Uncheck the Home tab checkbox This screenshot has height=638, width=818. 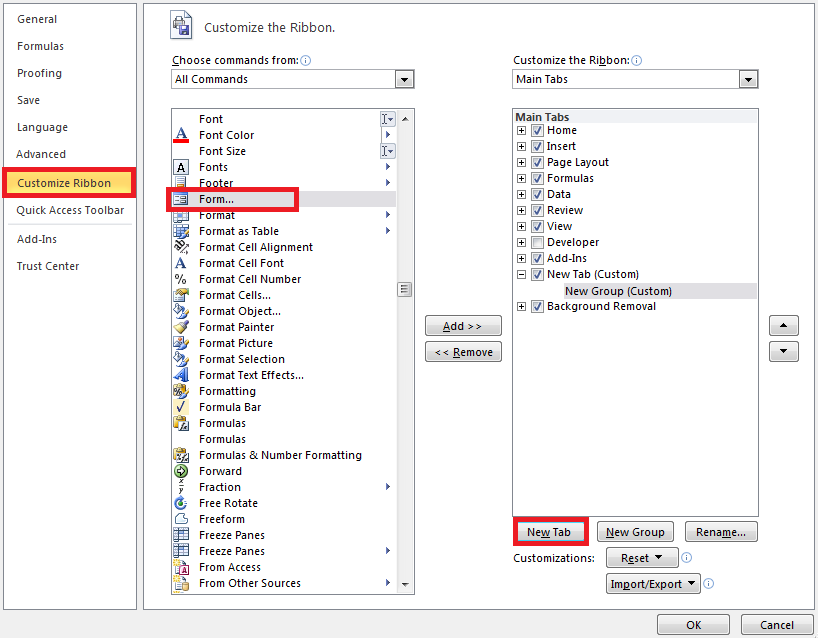[x=537, y=130]
